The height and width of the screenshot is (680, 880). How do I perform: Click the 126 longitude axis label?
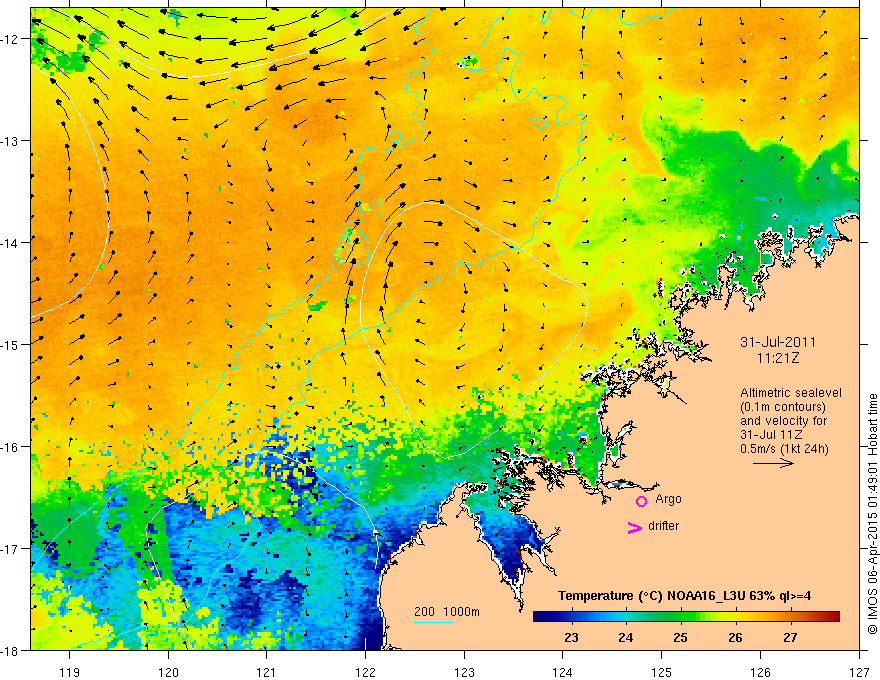point(760,672)
